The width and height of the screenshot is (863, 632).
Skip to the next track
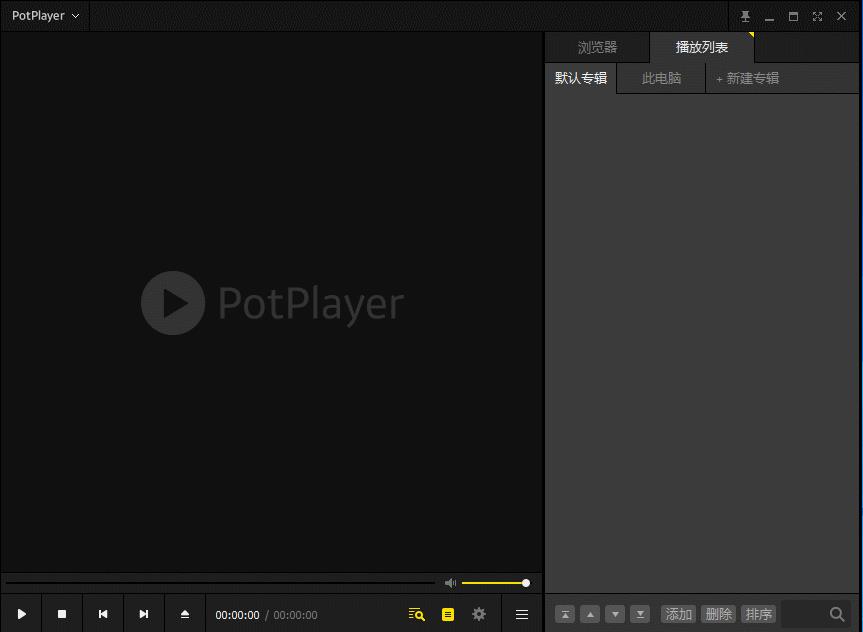point(144,614)
